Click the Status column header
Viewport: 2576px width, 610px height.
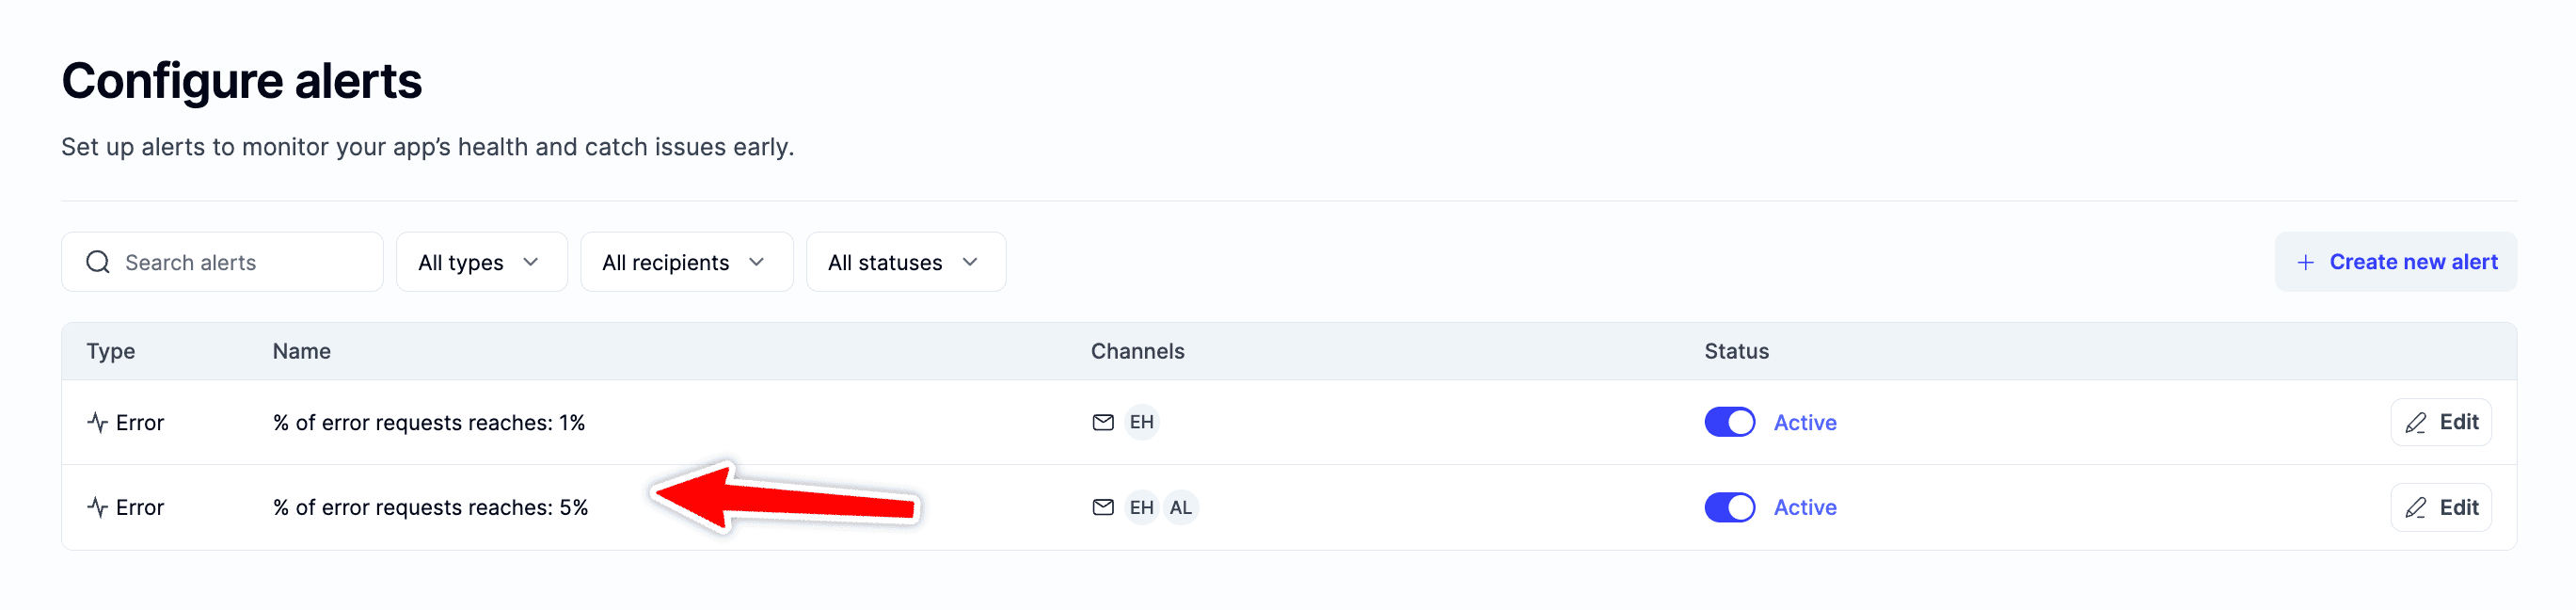pyautogui.click(x=1736, y=351)
